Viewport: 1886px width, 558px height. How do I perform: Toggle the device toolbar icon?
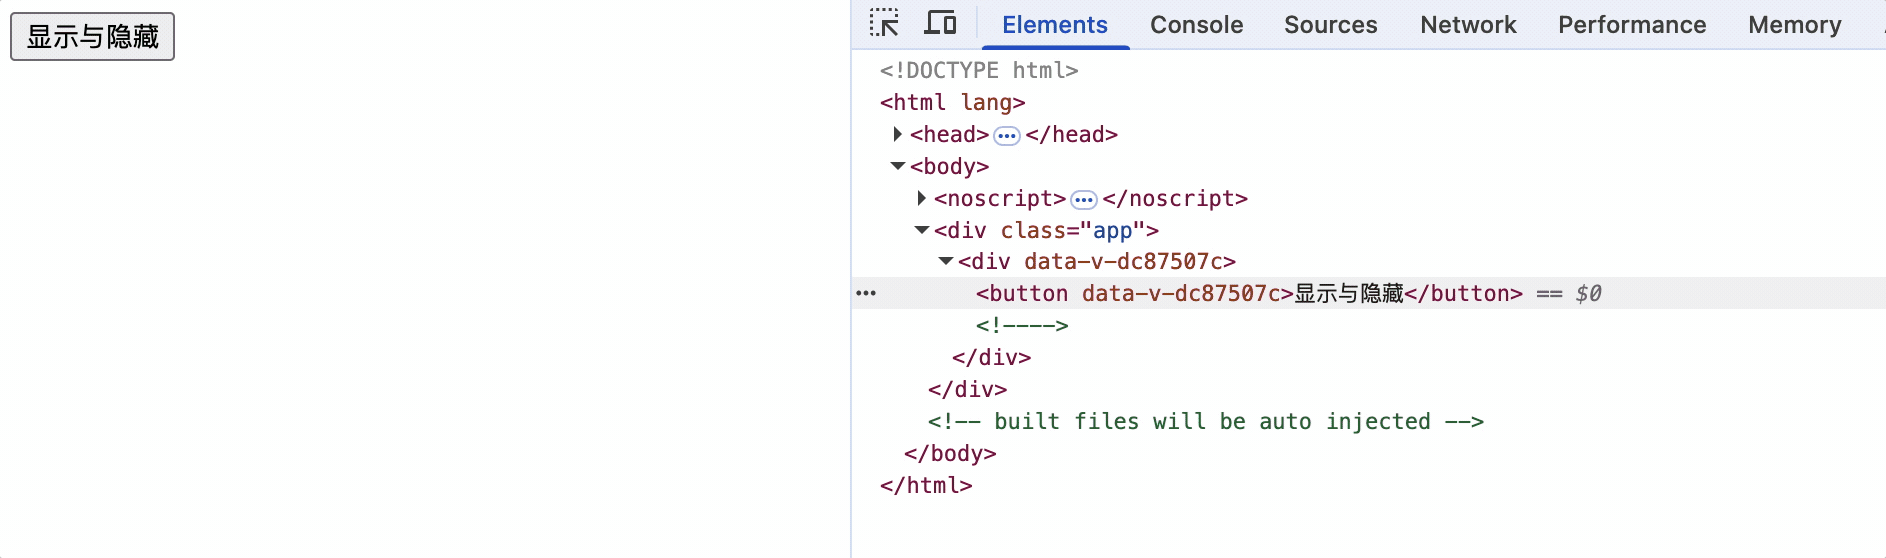tap(940, 23)
